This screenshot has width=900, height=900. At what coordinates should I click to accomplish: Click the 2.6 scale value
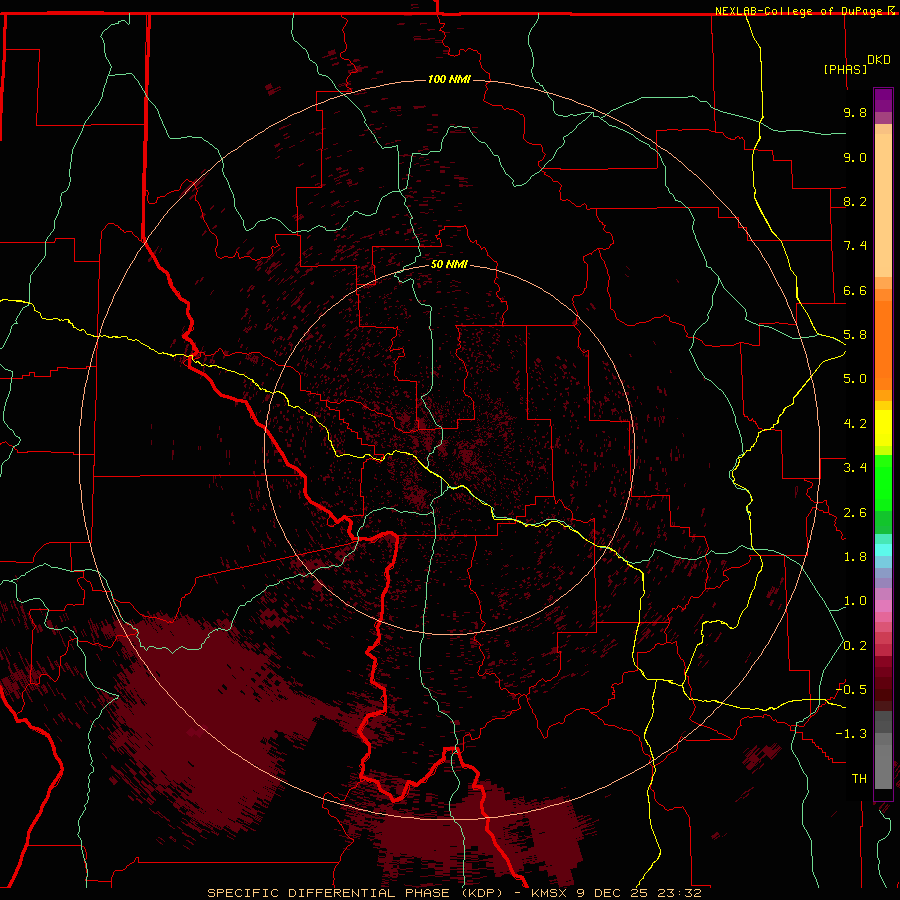pyautogui.click(x=855, y=513)
